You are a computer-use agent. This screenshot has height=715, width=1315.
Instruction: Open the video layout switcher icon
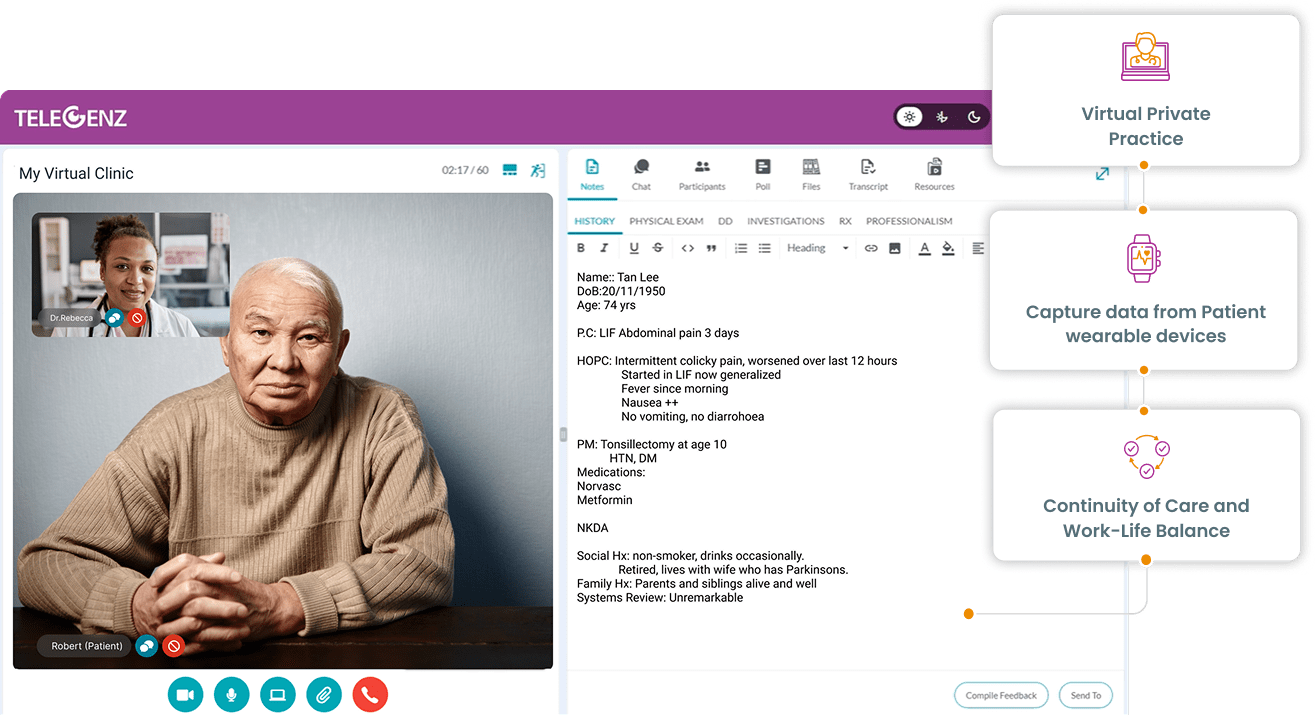click(x=510, y=171)
